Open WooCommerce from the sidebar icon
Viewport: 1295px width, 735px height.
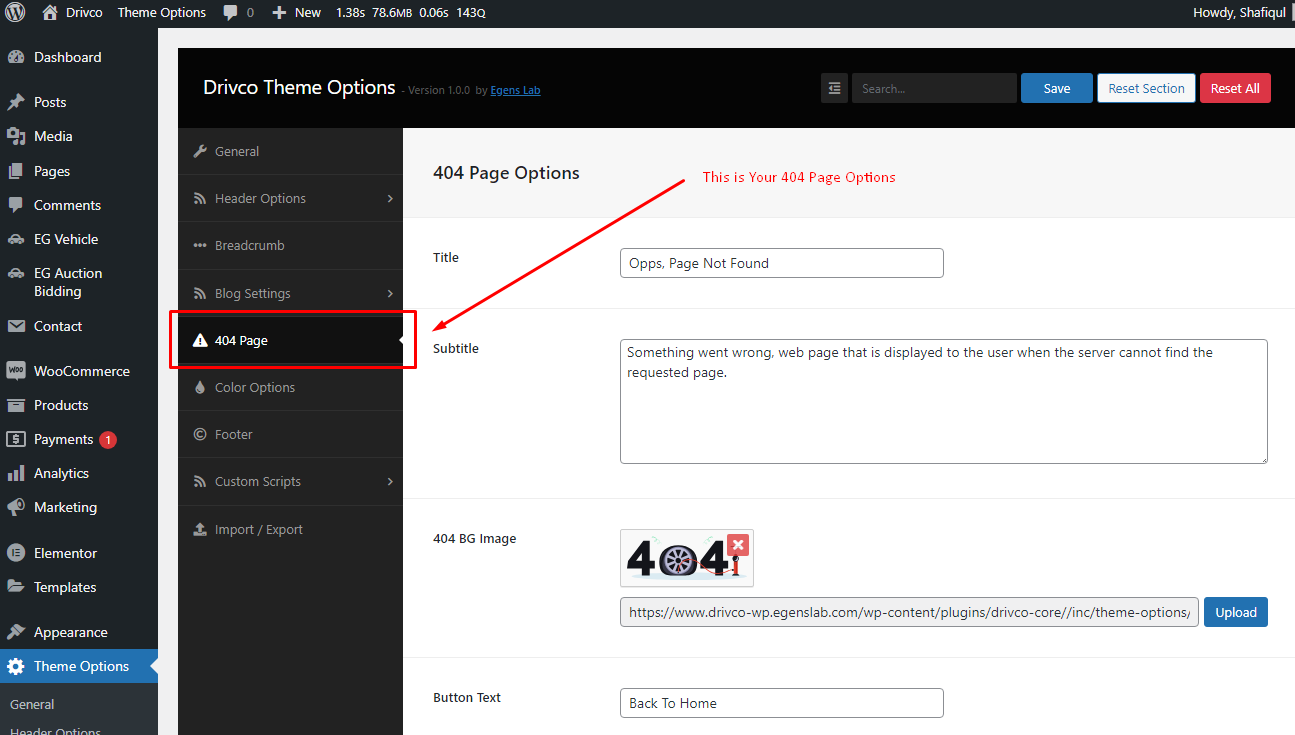(16, 371)
